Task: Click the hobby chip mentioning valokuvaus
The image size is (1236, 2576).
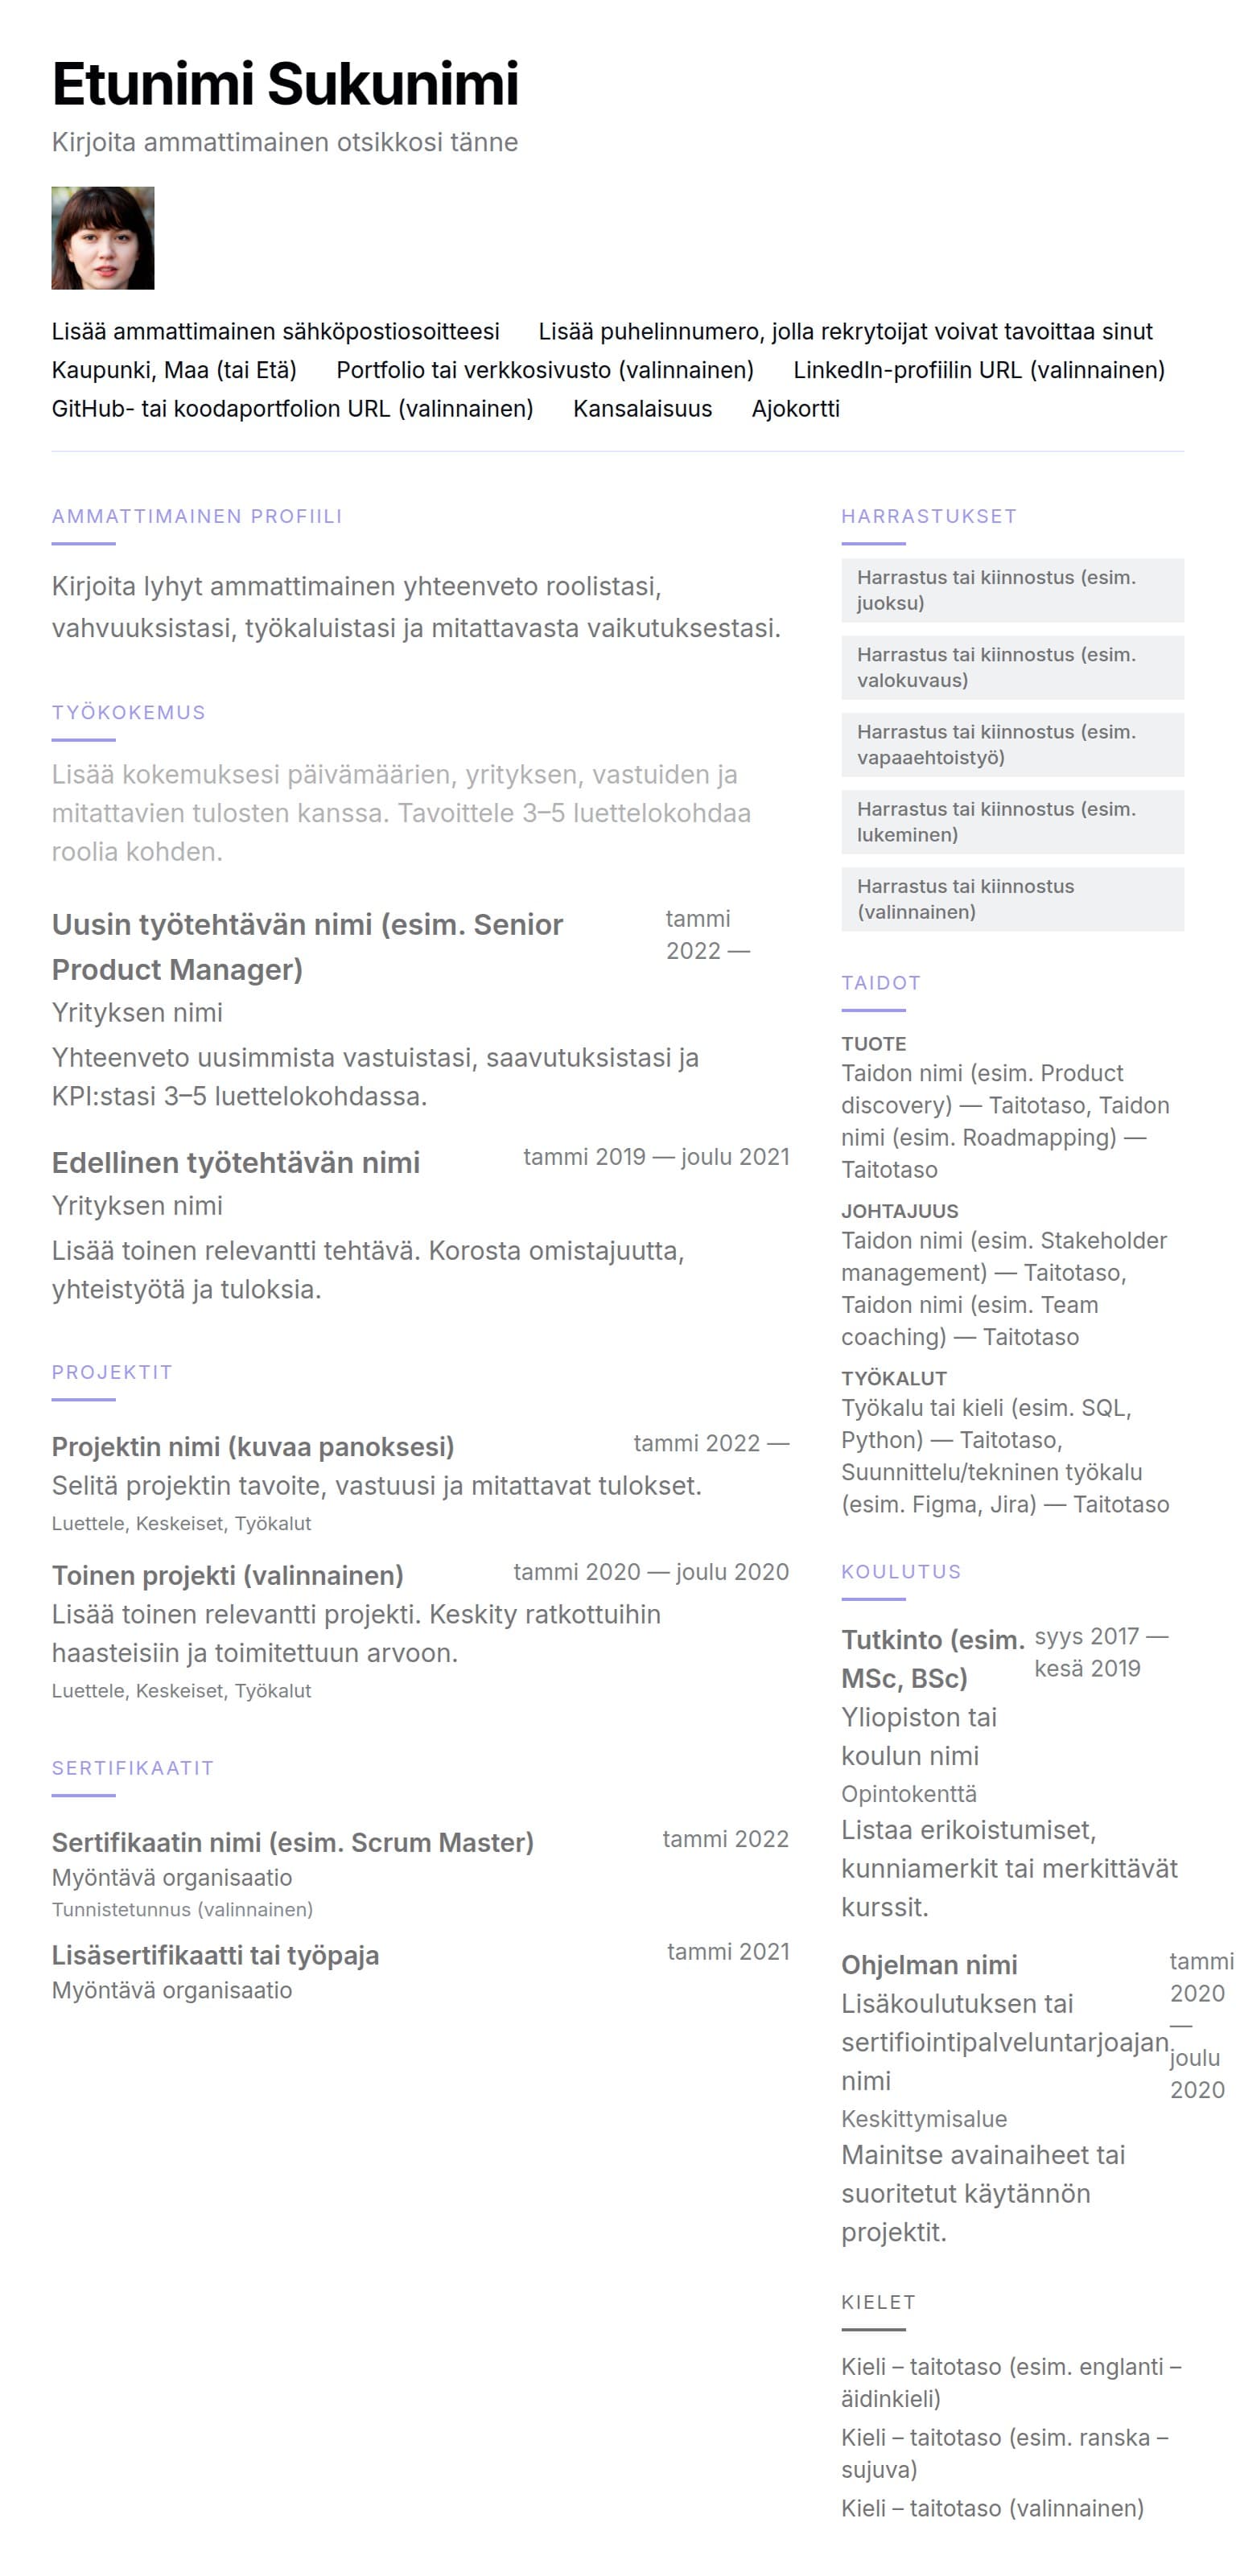Action: coord(1012,667)
